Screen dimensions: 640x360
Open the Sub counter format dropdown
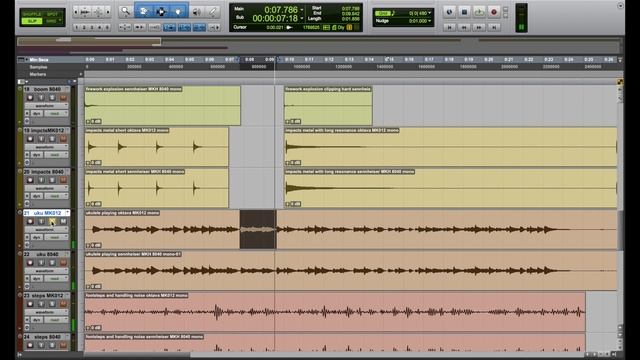[x=302, y=18]
